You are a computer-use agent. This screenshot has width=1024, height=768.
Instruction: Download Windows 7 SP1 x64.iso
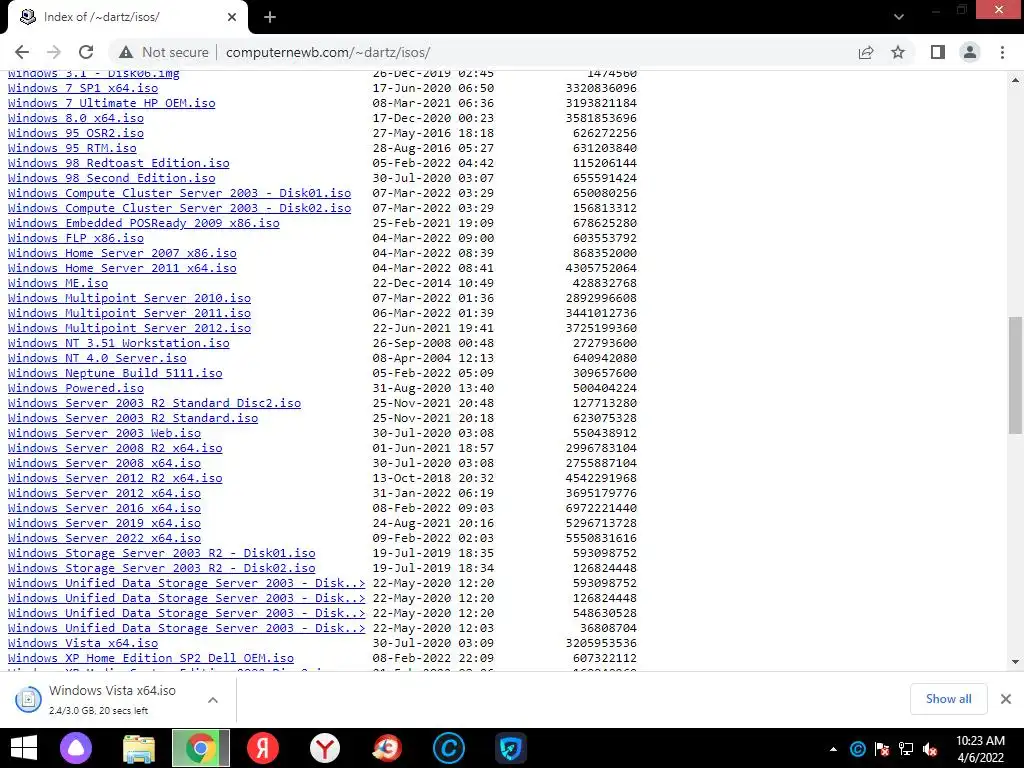pyautogui.click(x=83, y=88)
